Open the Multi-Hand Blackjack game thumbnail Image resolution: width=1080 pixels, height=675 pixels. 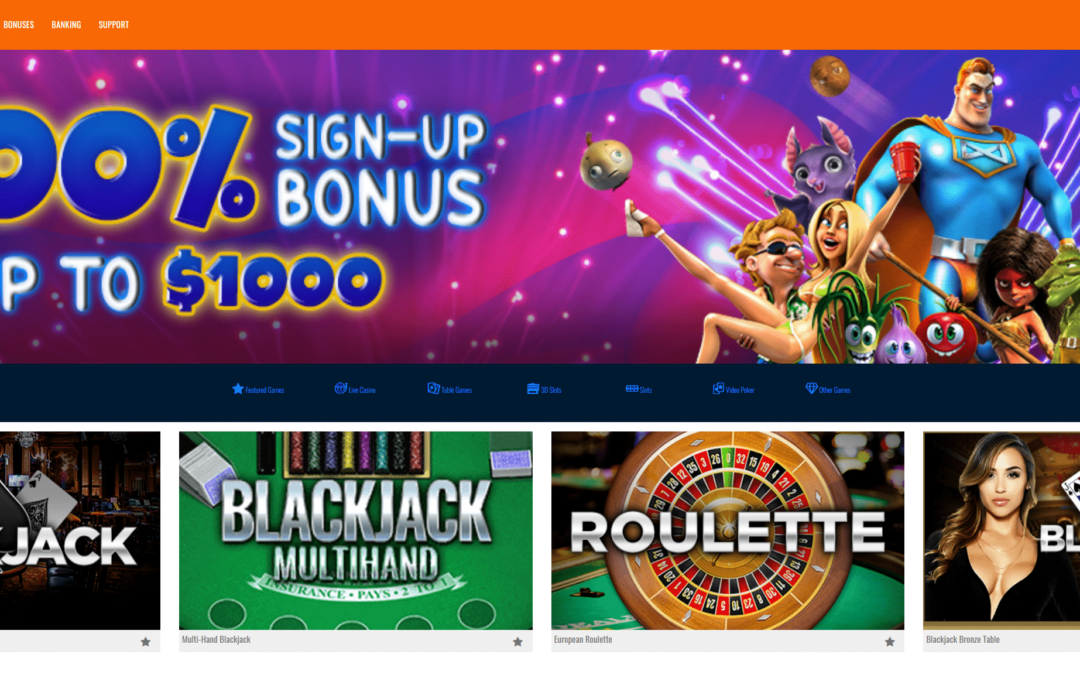click(355, 530)
